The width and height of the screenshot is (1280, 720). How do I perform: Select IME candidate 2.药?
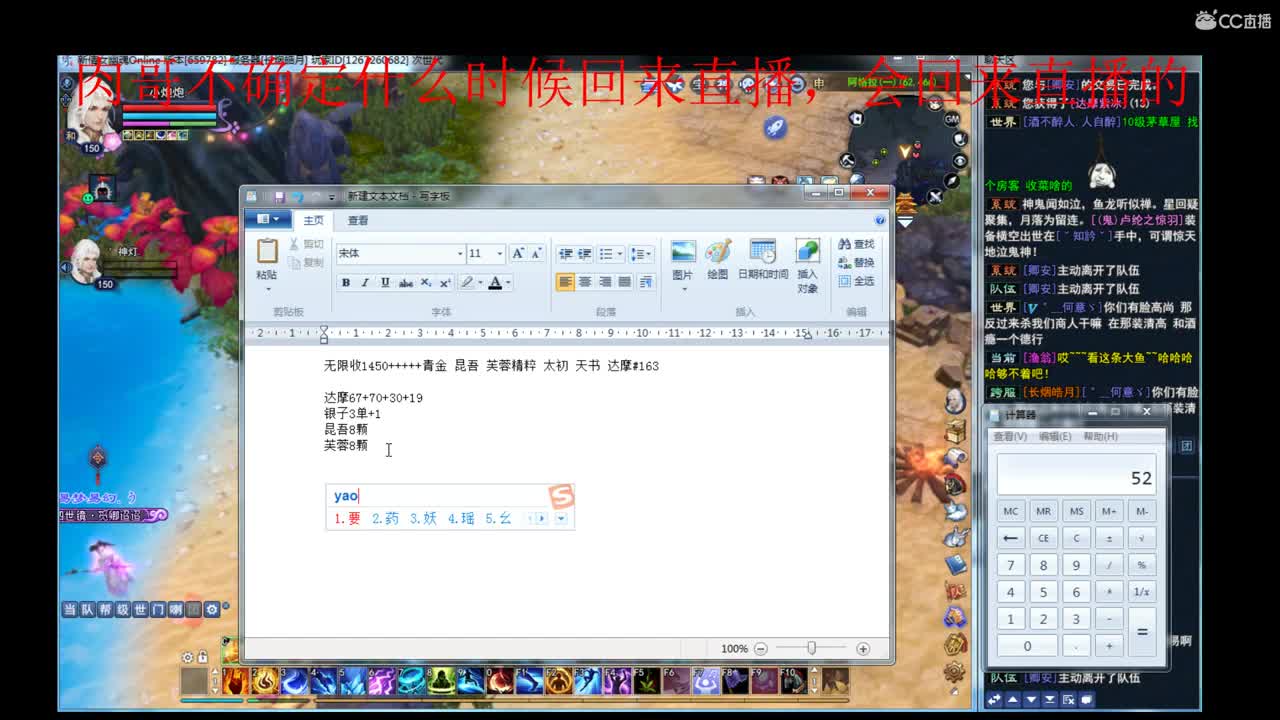385,518
